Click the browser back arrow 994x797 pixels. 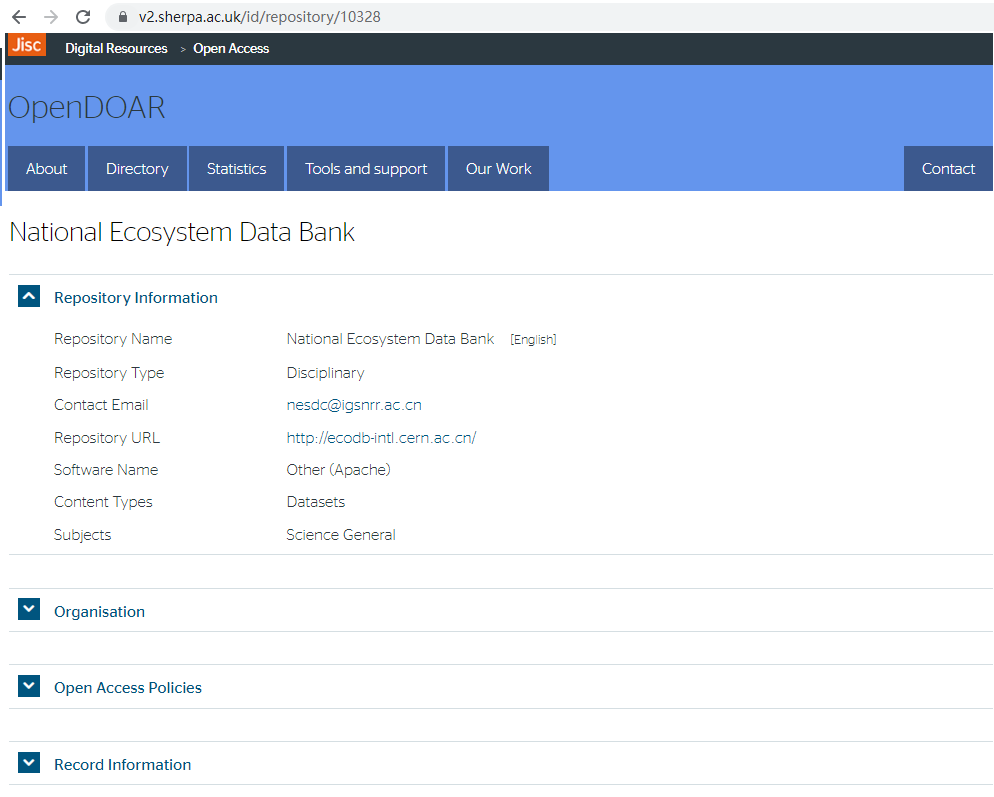pos(19,17)
